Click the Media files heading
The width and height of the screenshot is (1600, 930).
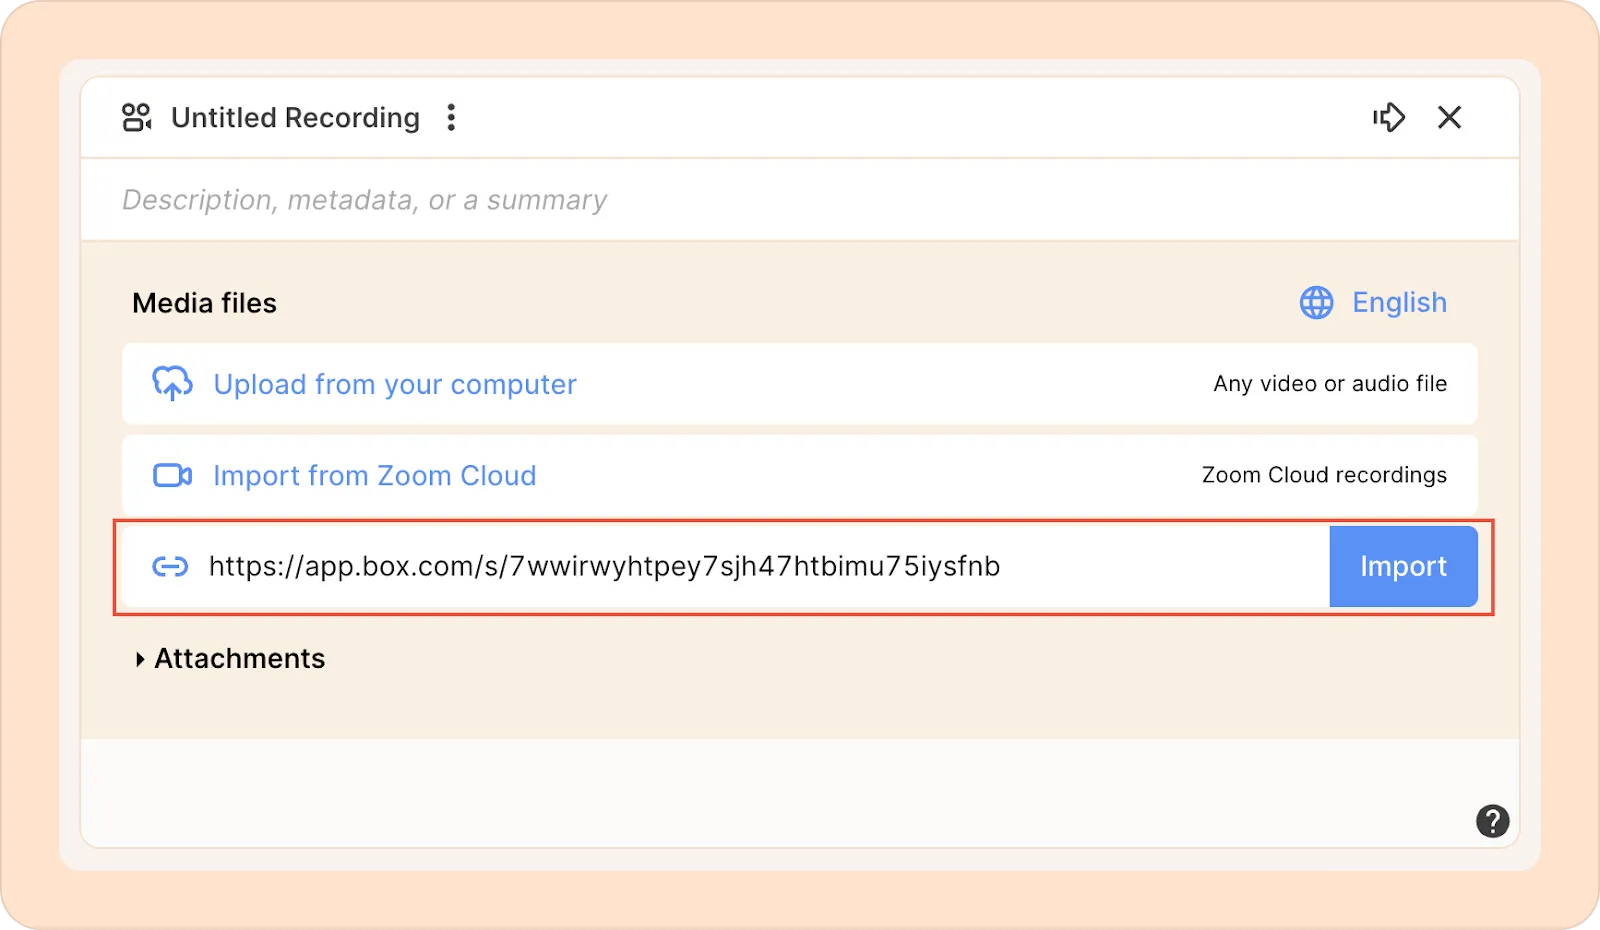point(204,303)
